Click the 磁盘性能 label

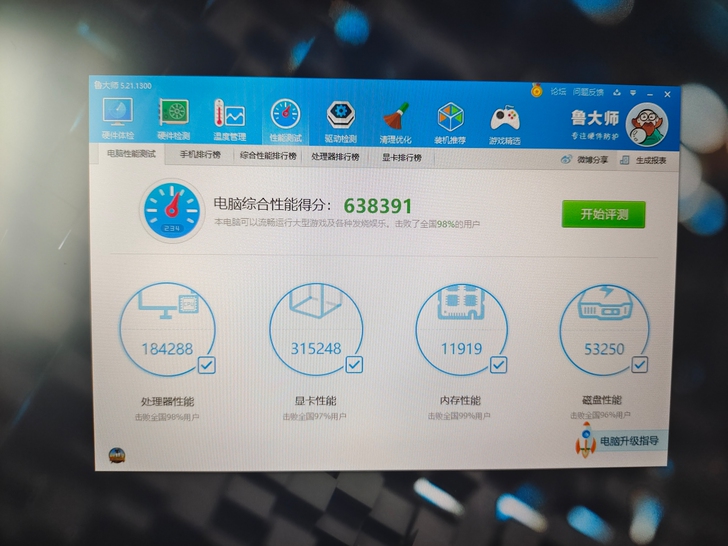coord(602,399)
